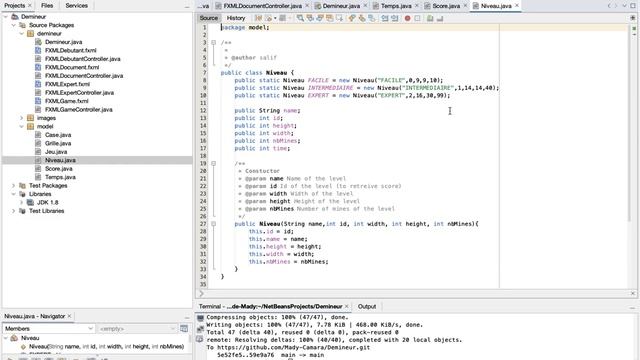Collapse the Libraries node
This screenshot has width=640, height=360.
click(x=13, y=194)
